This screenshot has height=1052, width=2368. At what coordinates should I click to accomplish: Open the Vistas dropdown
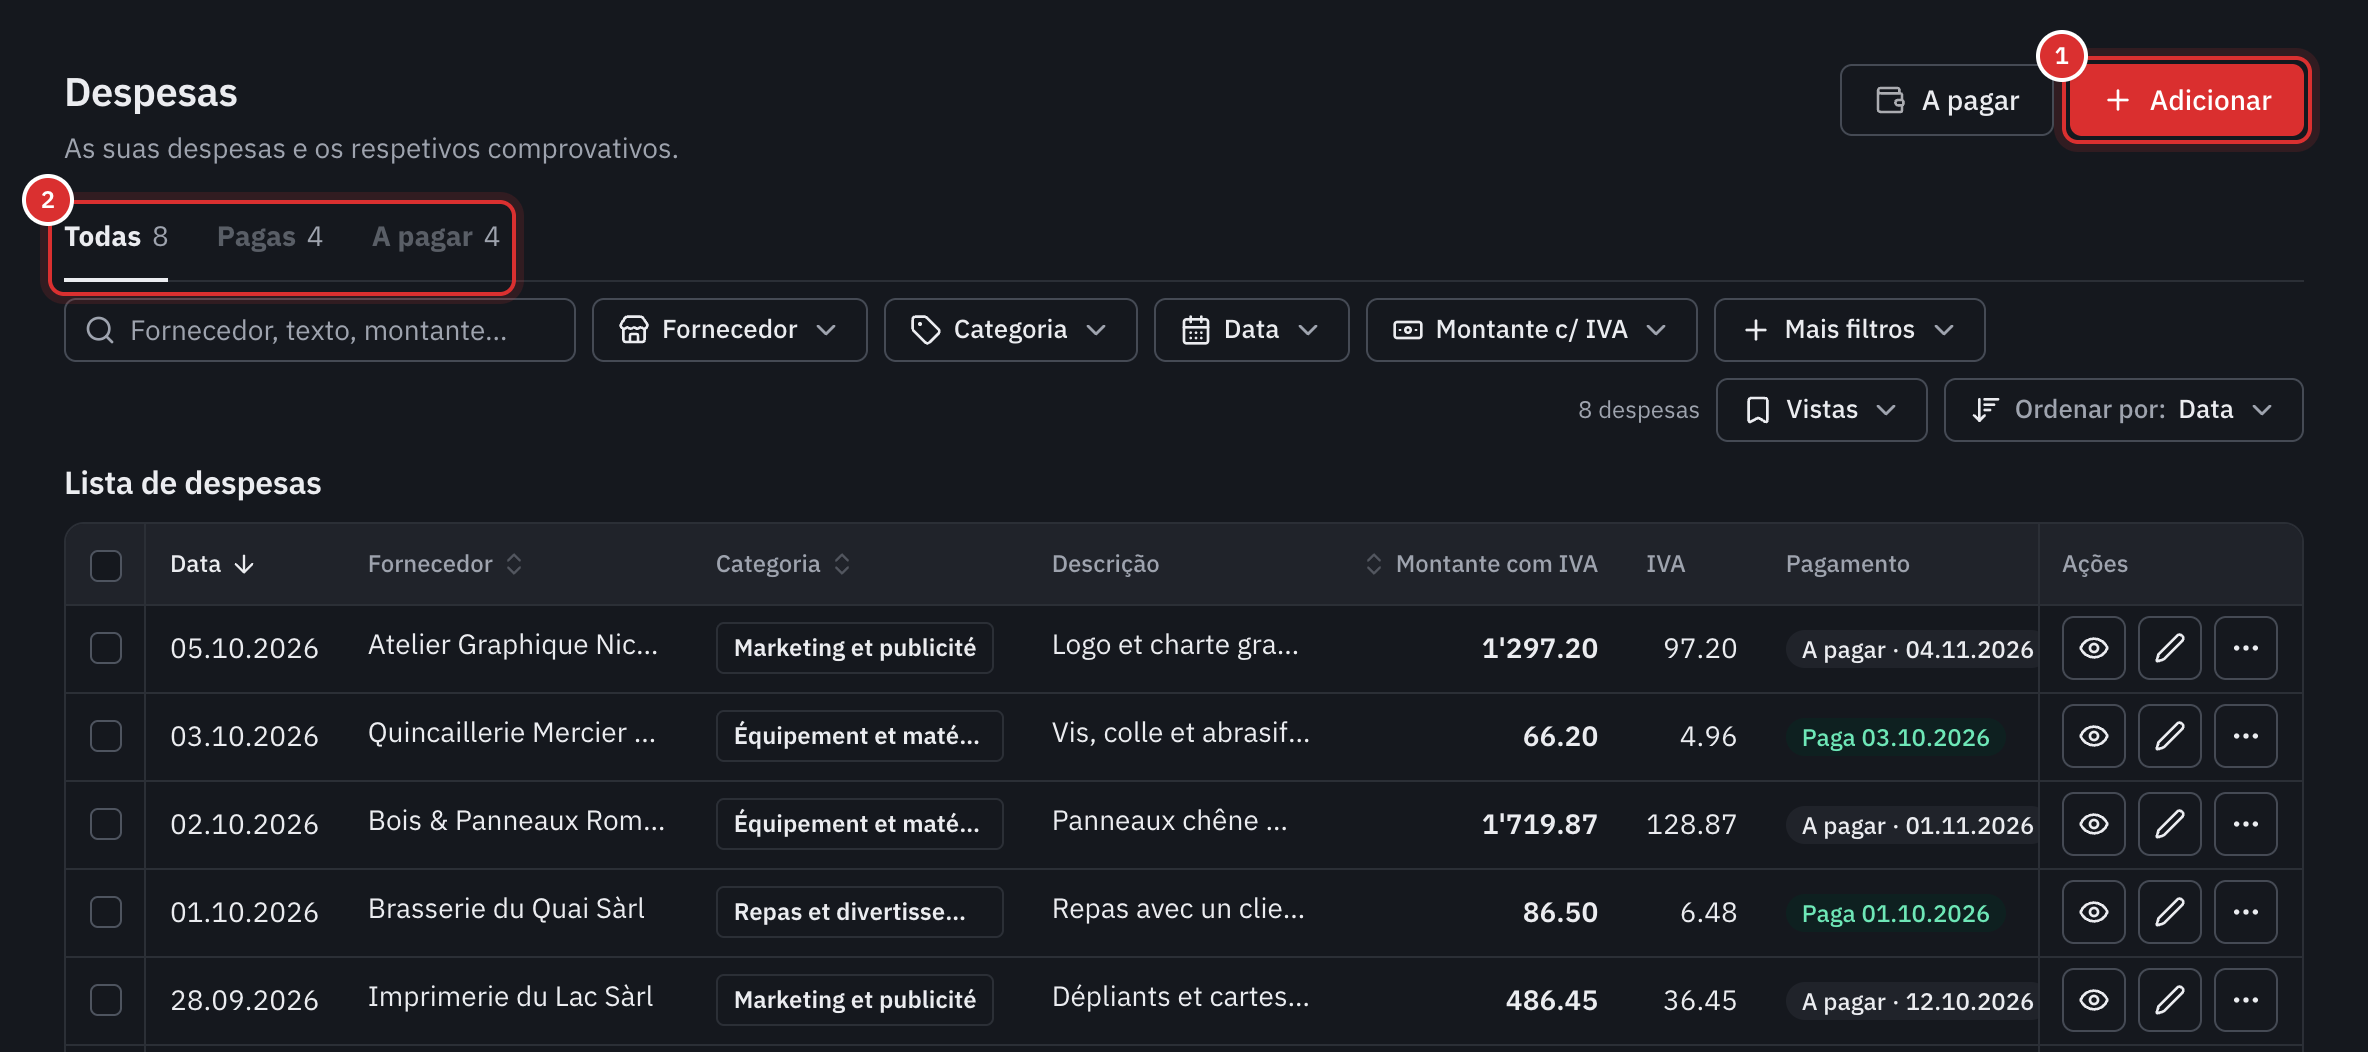1821,410
